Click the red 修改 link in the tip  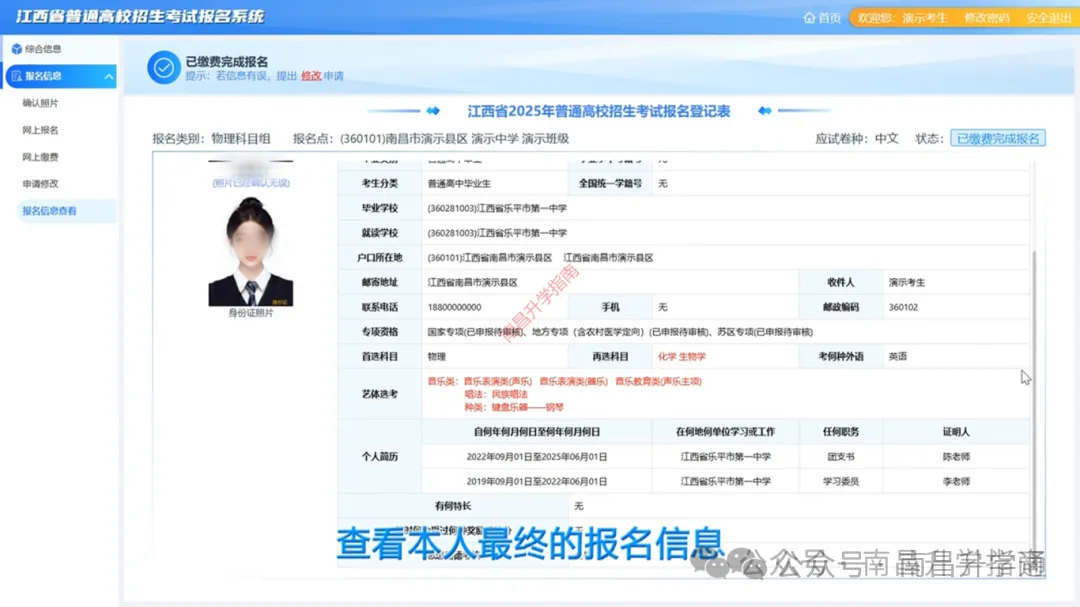[x=311, y=76]
